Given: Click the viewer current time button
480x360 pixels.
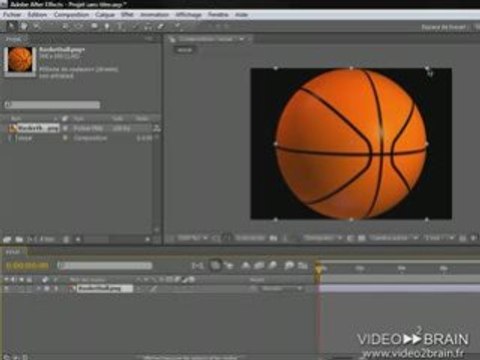Looking at the screenshot, I should point(250,238).
